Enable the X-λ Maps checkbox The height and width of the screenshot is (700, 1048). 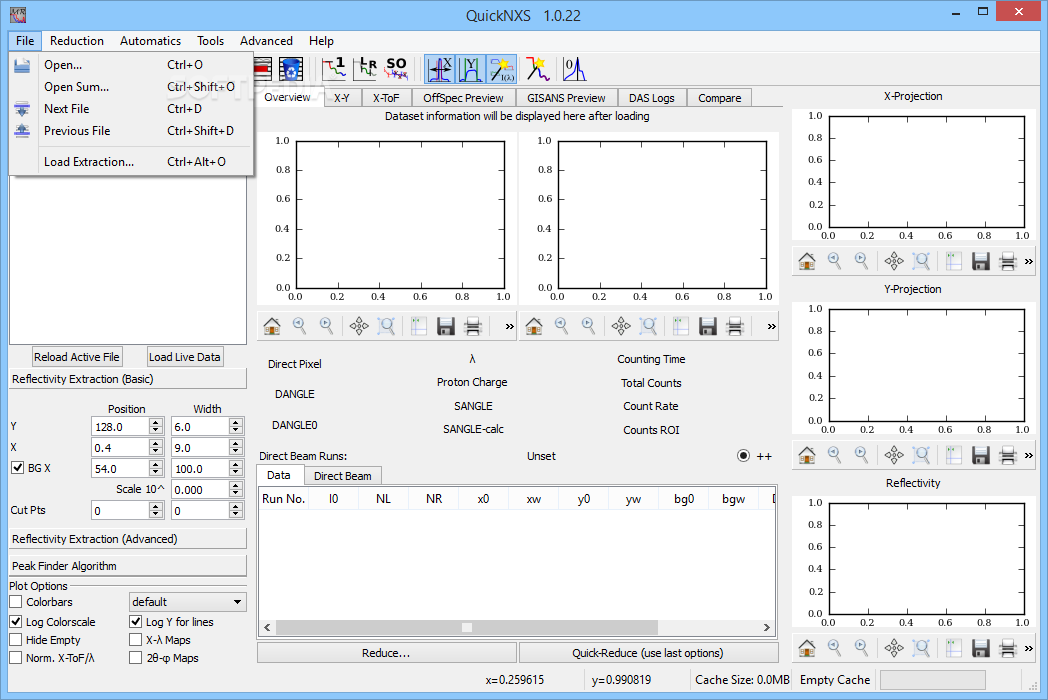136,640
